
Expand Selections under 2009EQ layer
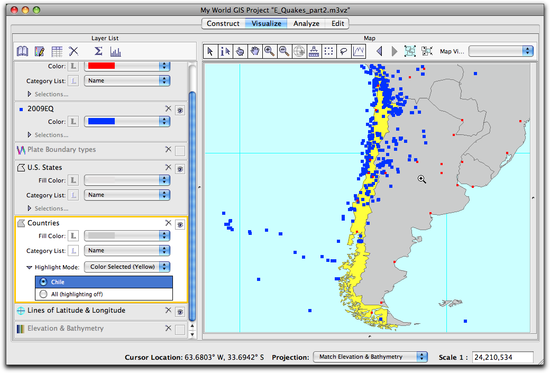[29, 135]
